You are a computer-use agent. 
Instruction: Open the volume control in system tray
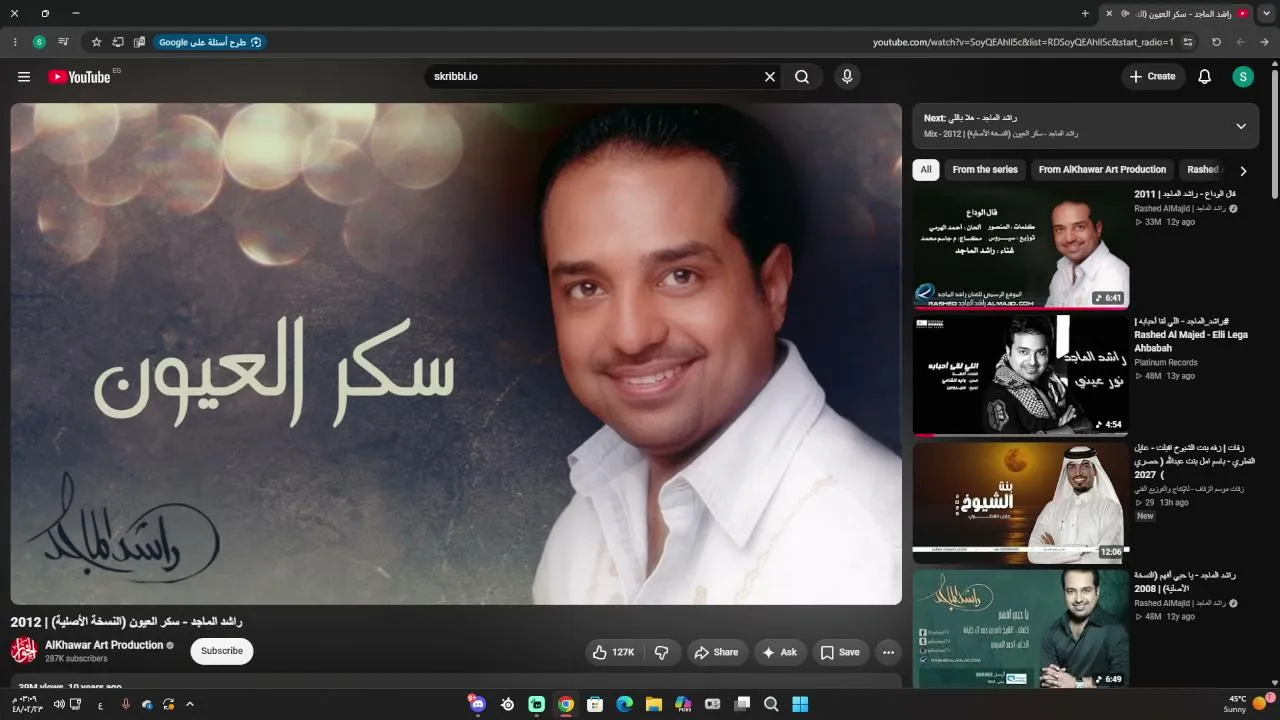click(x=59, y=704)
